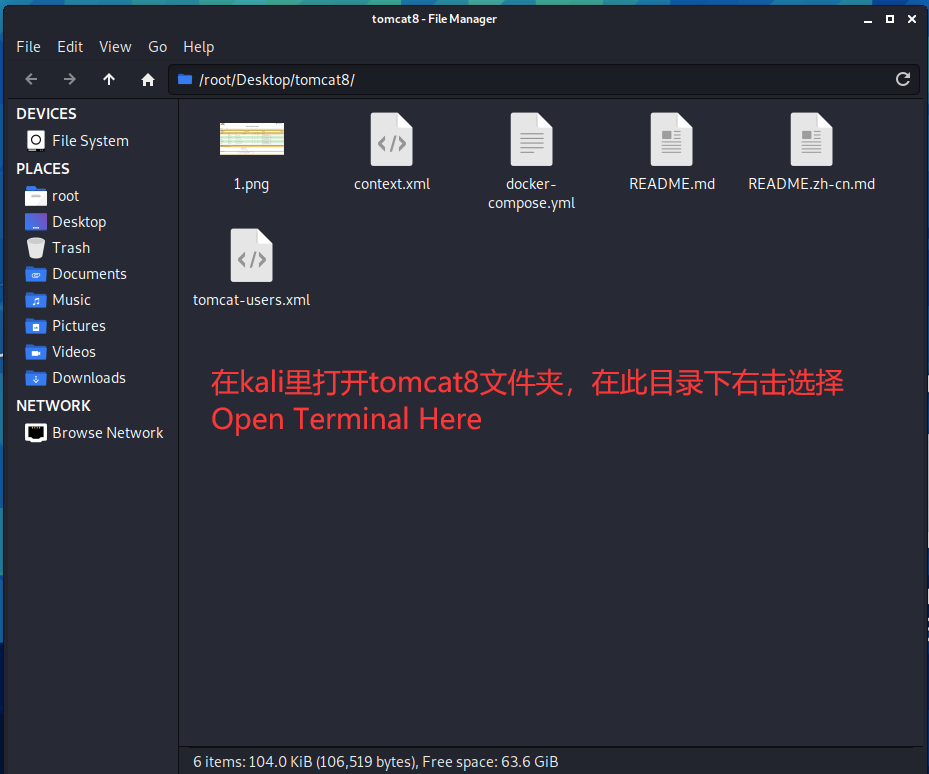This screenshot has height=774, width=929.
Task: Go to the home folder icon
Action: pyautogui.click(x=148, y=79)
